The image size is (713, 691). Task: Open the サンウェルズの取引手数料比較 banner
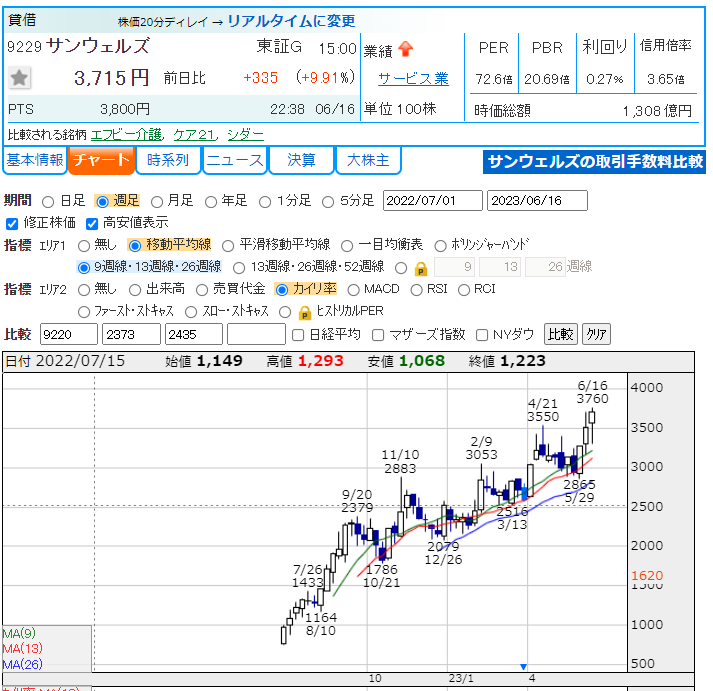[594, 161]
